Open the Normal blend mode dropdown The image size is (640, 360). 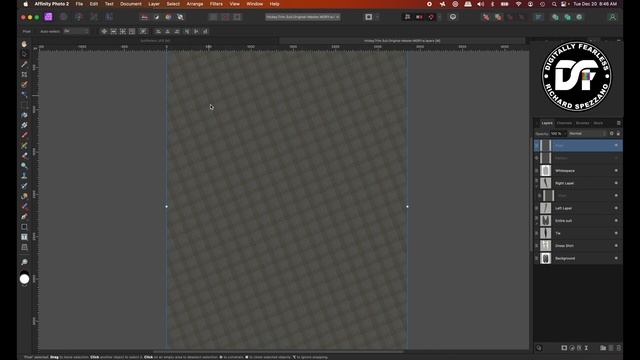click(x=588, y=133)
